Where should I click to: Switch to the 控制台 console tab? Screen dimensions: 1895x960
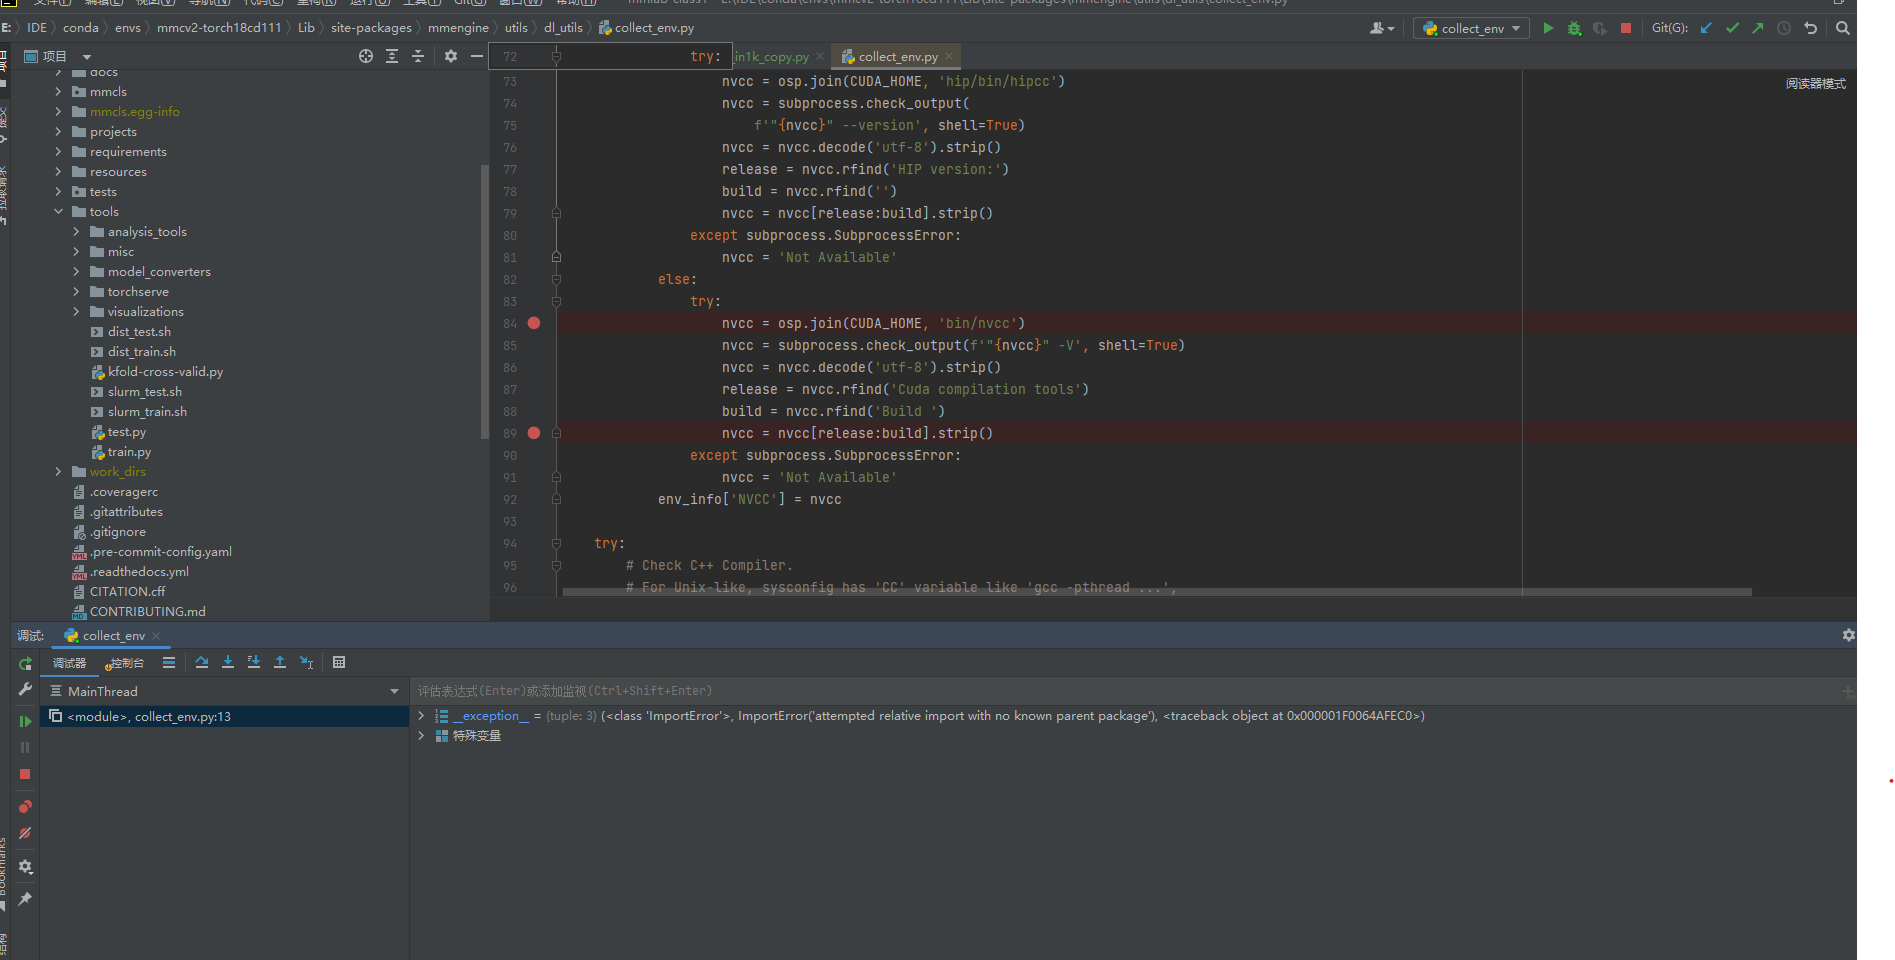click(x=126, y=663)
